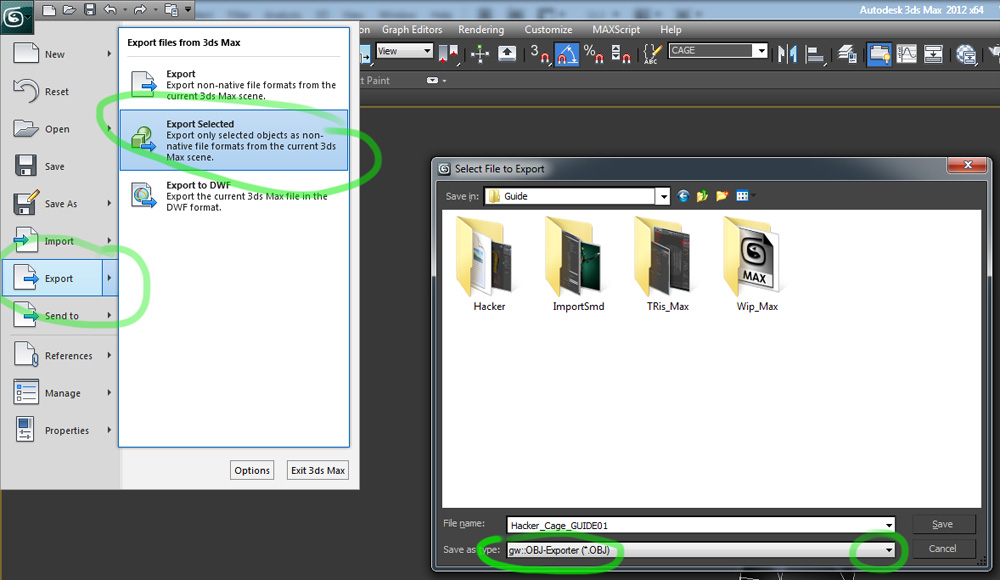Expand the File name history dropdown
Screen dimensions: 1000x580
[888, 525]
